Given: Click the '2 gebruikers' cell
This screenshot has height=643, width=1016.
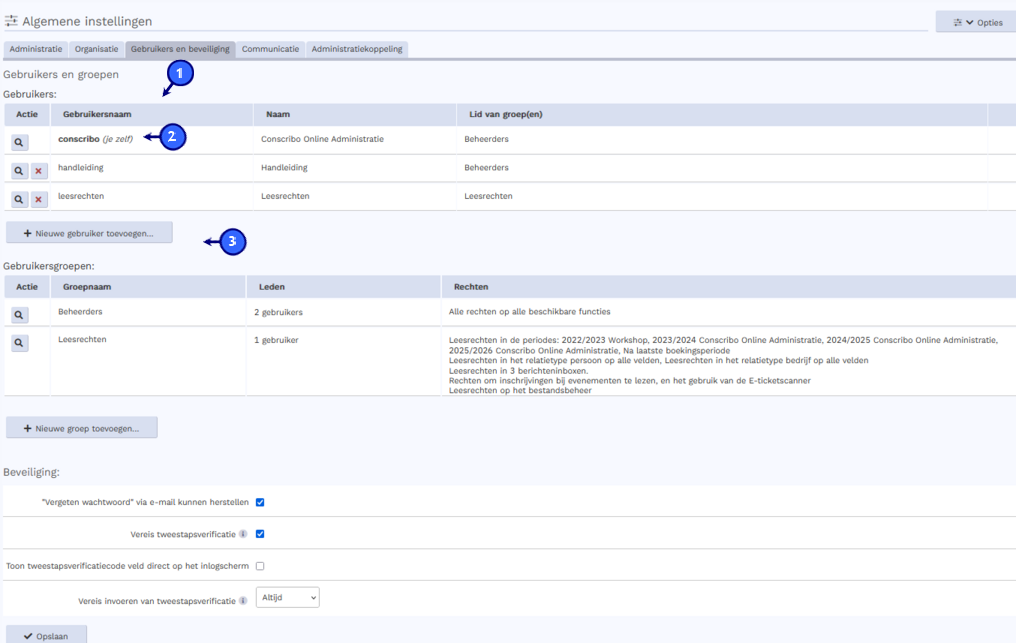Looking at the screenshot, I should [x=279, y=312].
